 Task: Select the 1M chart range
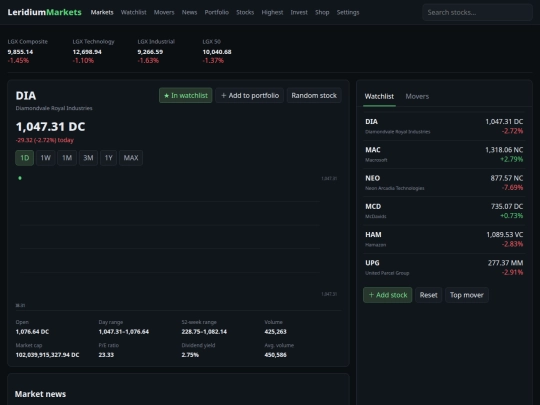(67, 158)
